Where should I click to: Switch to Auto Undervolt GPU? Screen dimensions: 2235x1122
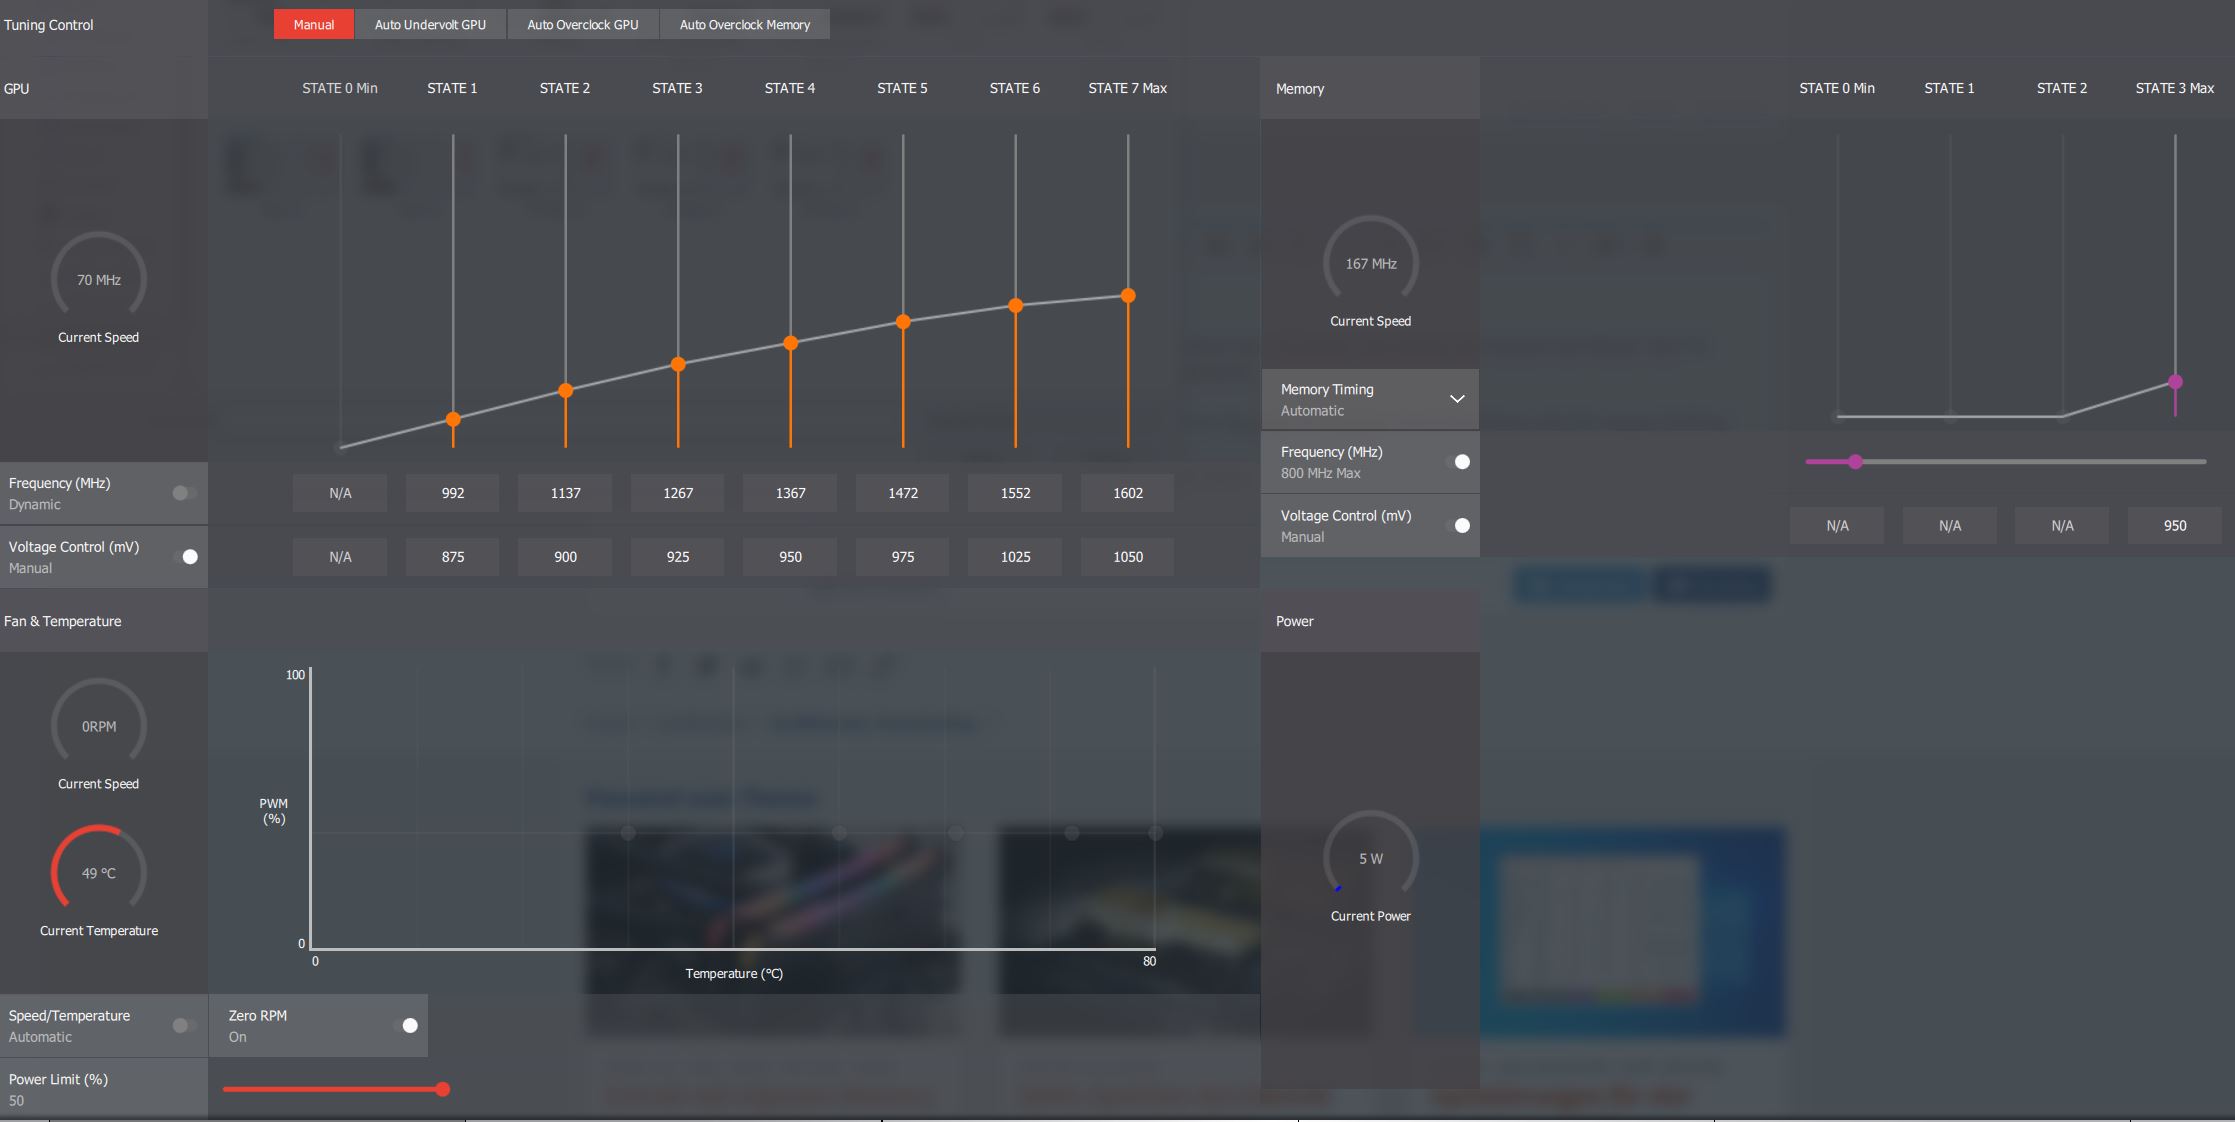(x=430, y=25)
